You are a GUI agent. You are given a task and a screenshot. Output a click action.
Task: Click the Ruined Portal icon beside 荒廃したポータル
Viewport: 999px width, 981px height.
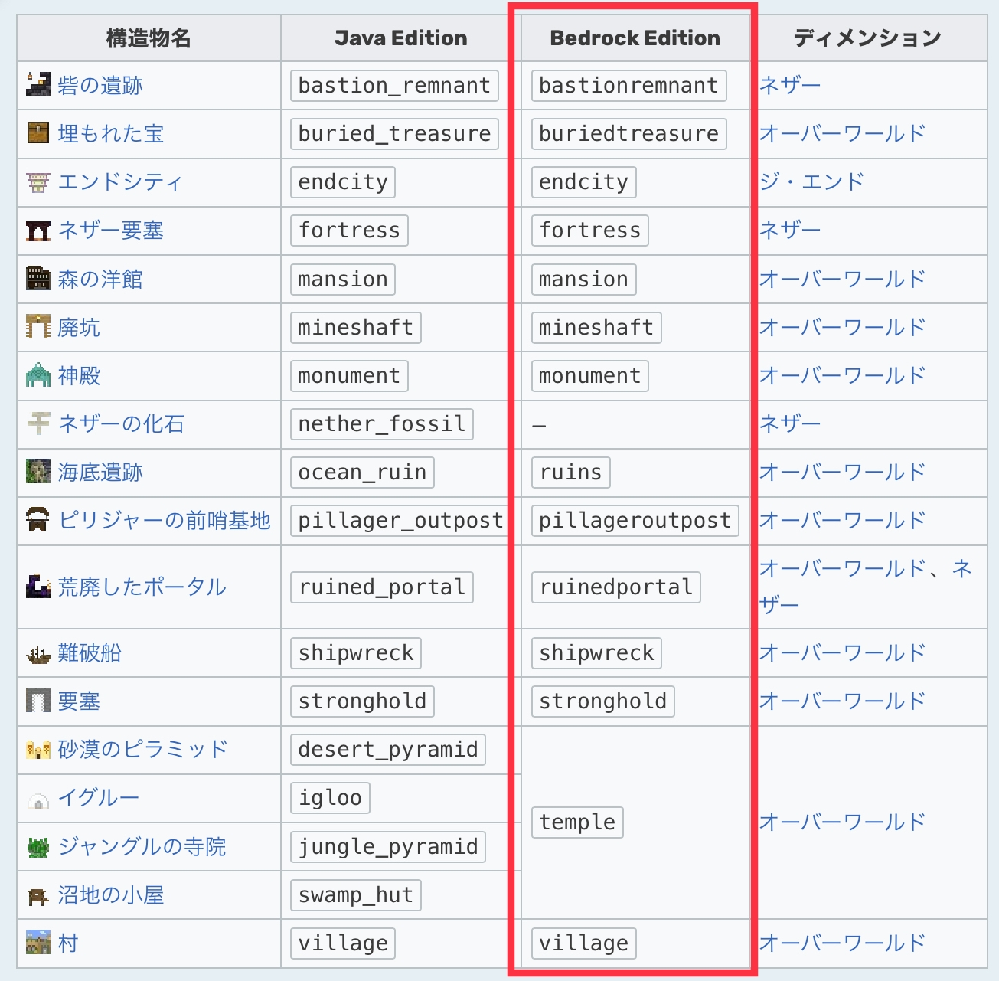pyautogui.click(x=38, y=587)
